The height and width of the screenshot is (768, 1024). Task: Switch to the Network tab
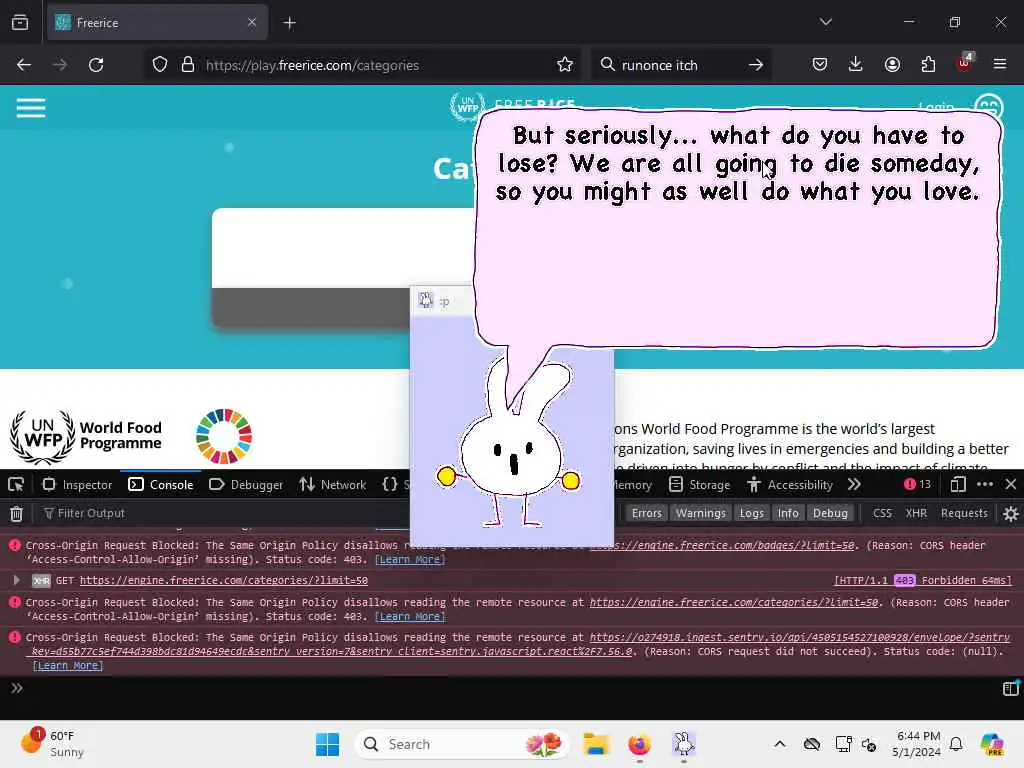coord(332,485)
